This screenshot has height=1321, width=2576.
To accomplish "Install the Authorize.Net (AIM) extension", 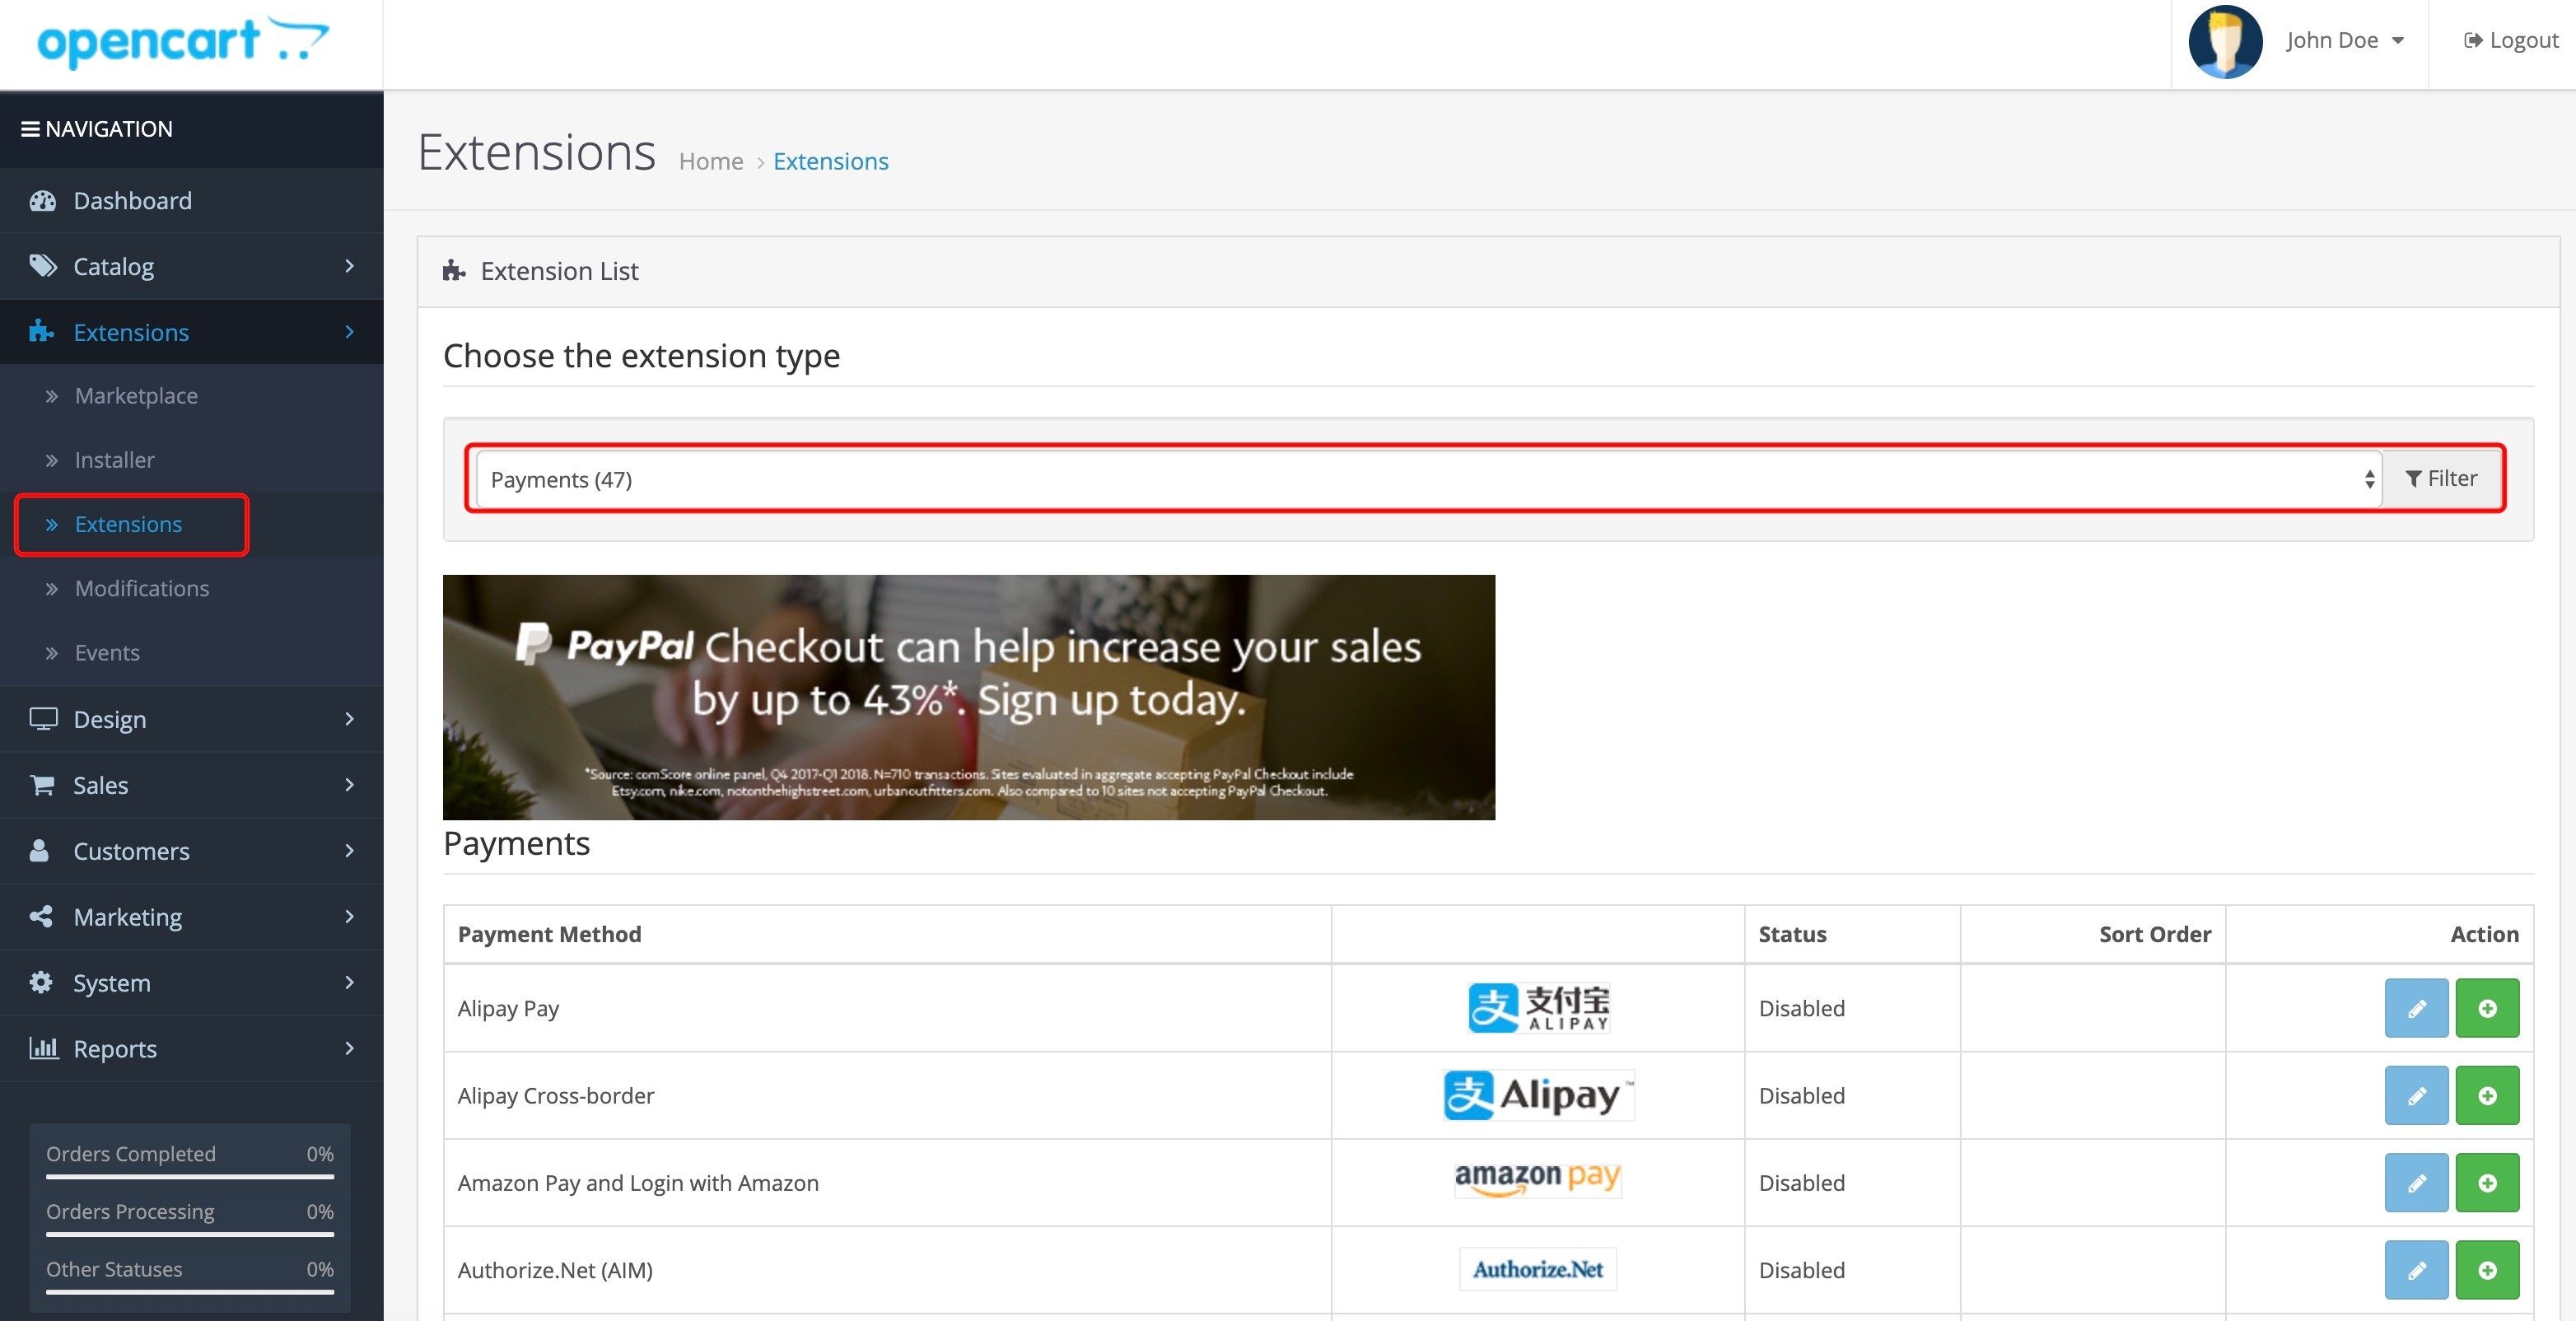I will pos(2487,1270).
